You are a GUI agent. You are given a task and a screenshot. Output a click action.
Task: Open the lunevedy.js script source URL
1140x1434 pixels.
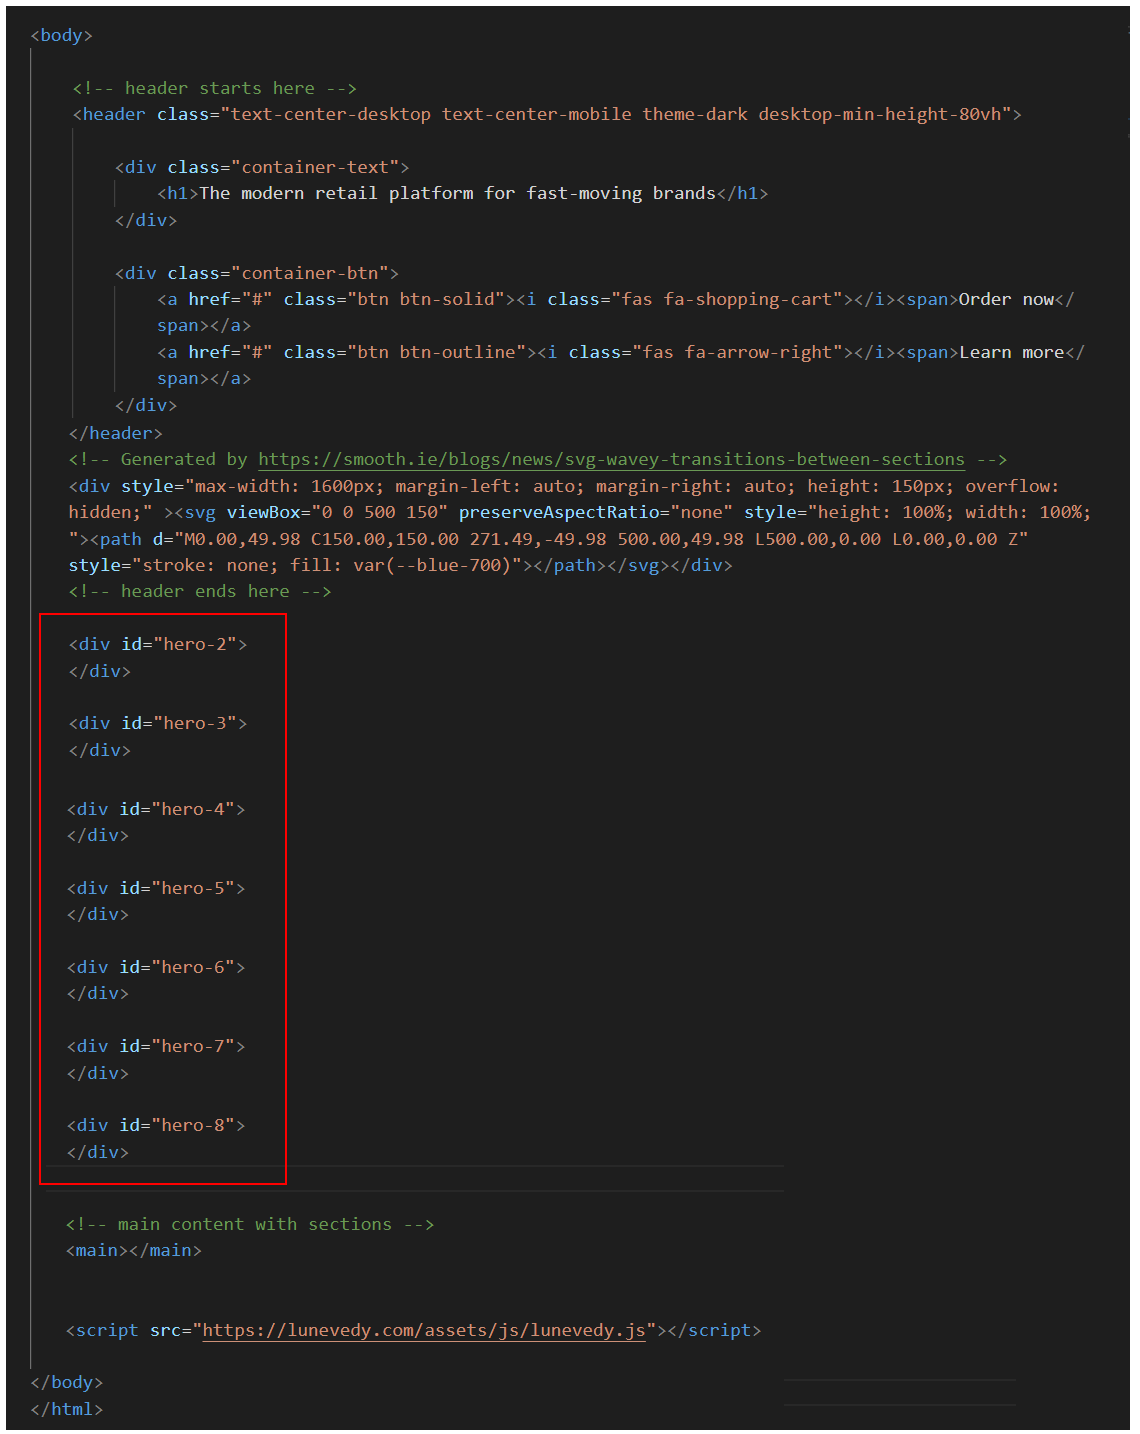coord(423,1330)
